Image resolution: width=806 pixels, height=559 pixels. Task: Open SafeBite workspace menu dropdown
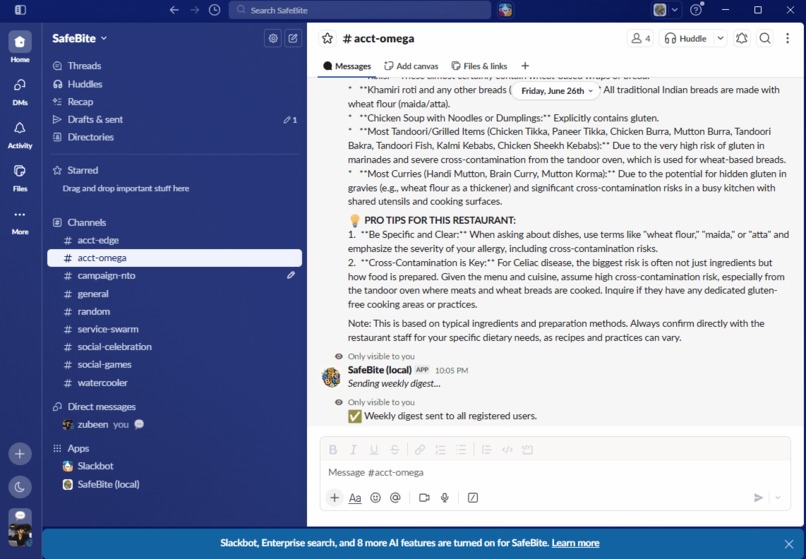click(x=80, y=38)
